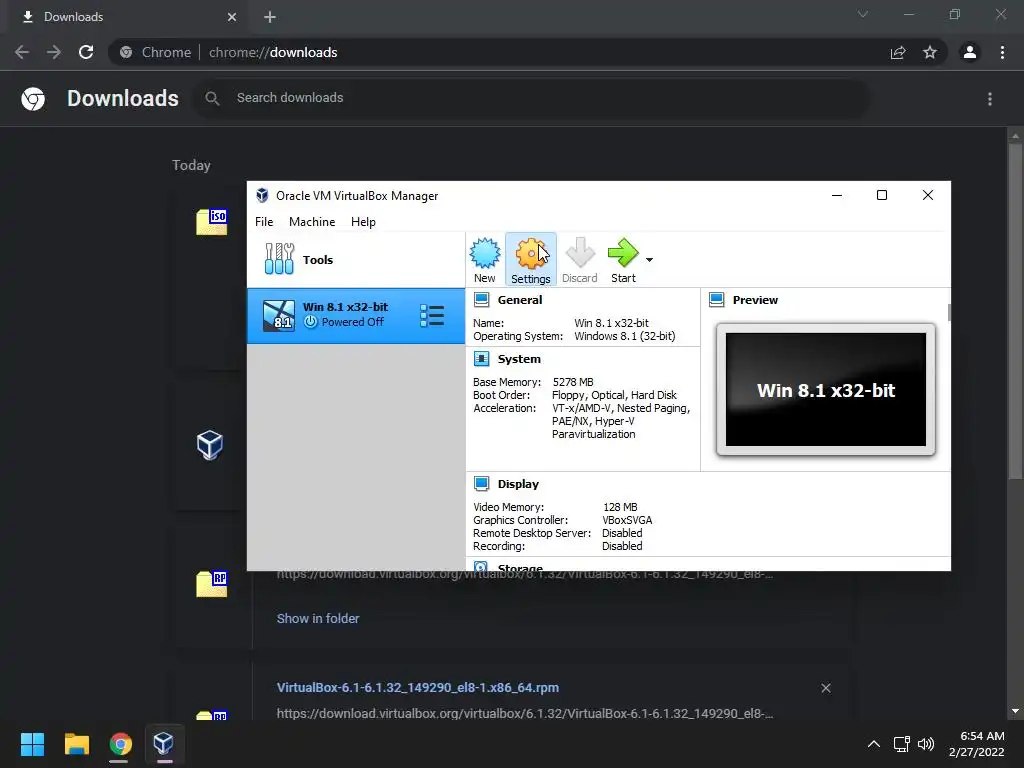This screenshot has height=768, width=1024.
Task: Click the System section chip icon
Action: pyautogui.click(x=481, y=359)
